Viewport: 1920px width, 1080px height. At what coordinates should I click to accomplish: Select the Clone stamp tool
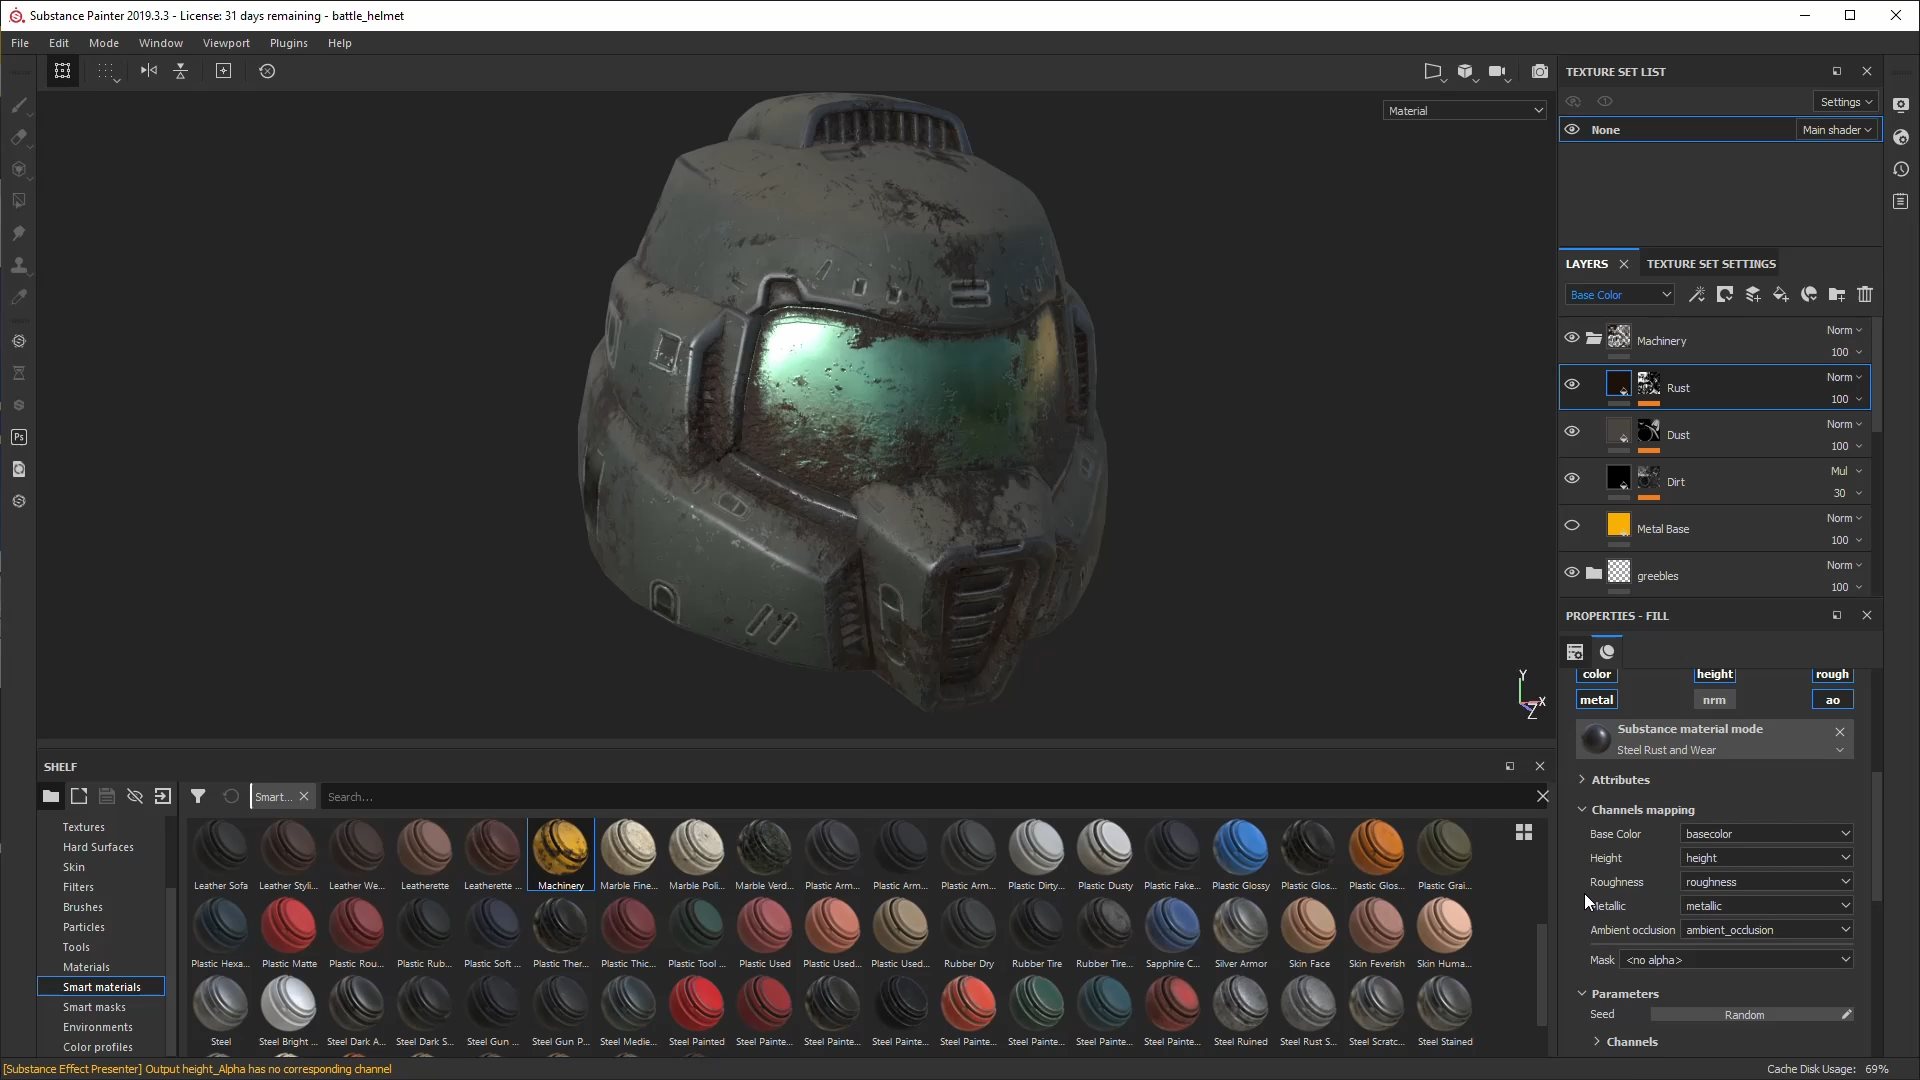[18, 265]
